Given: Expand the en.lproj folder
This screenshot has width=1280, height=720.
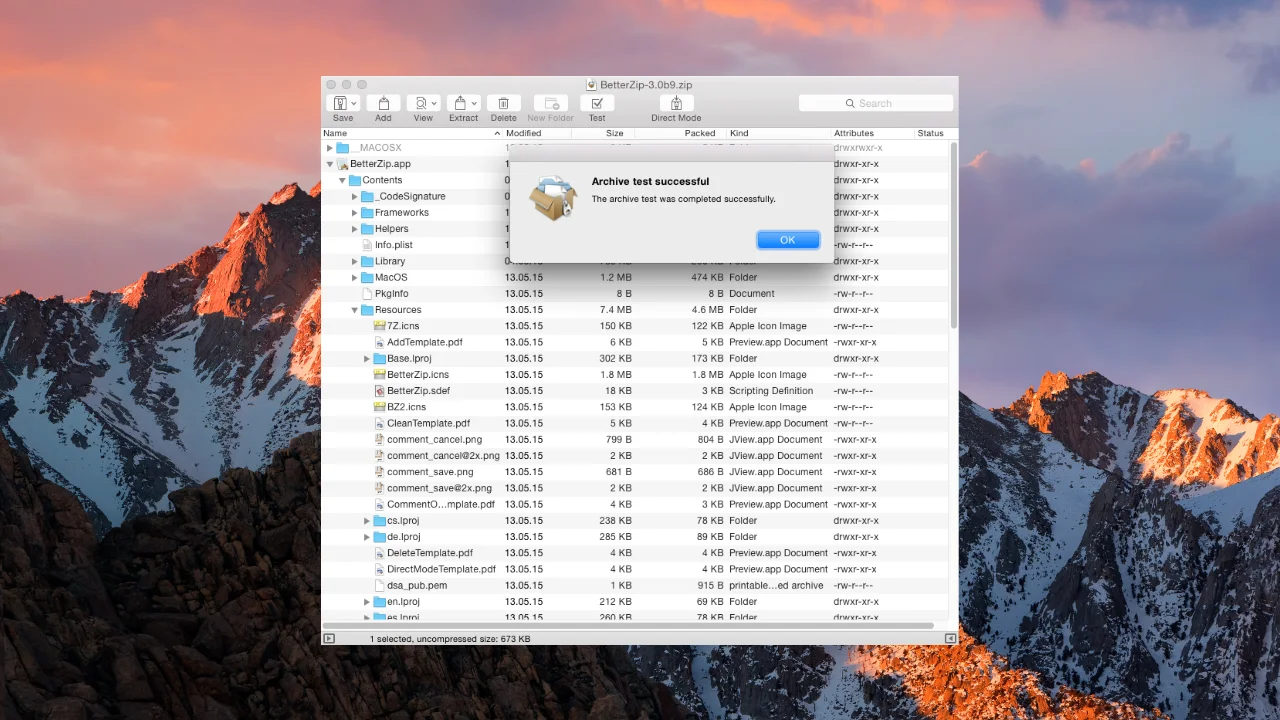Looking at the screenshot, I should point(366,602).
